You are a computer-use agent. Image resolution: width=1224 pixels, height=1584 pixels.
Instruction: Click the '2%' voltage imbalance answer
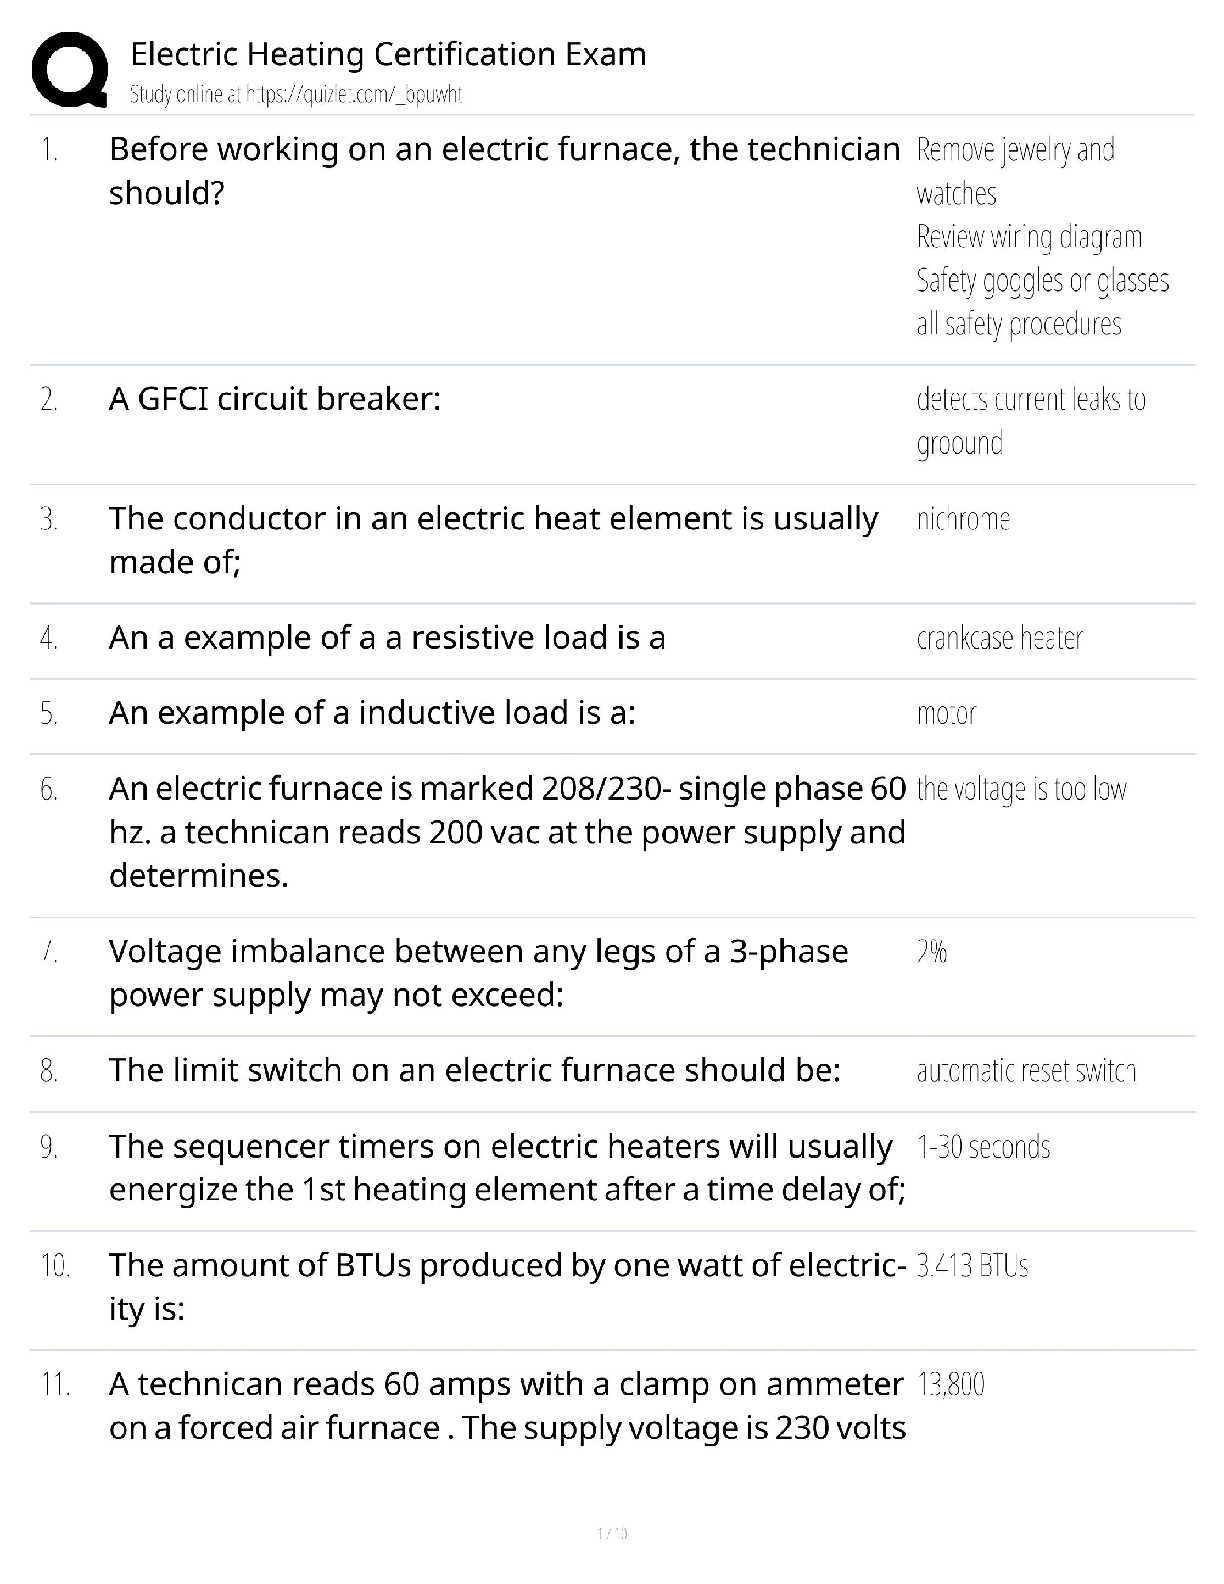931,952
